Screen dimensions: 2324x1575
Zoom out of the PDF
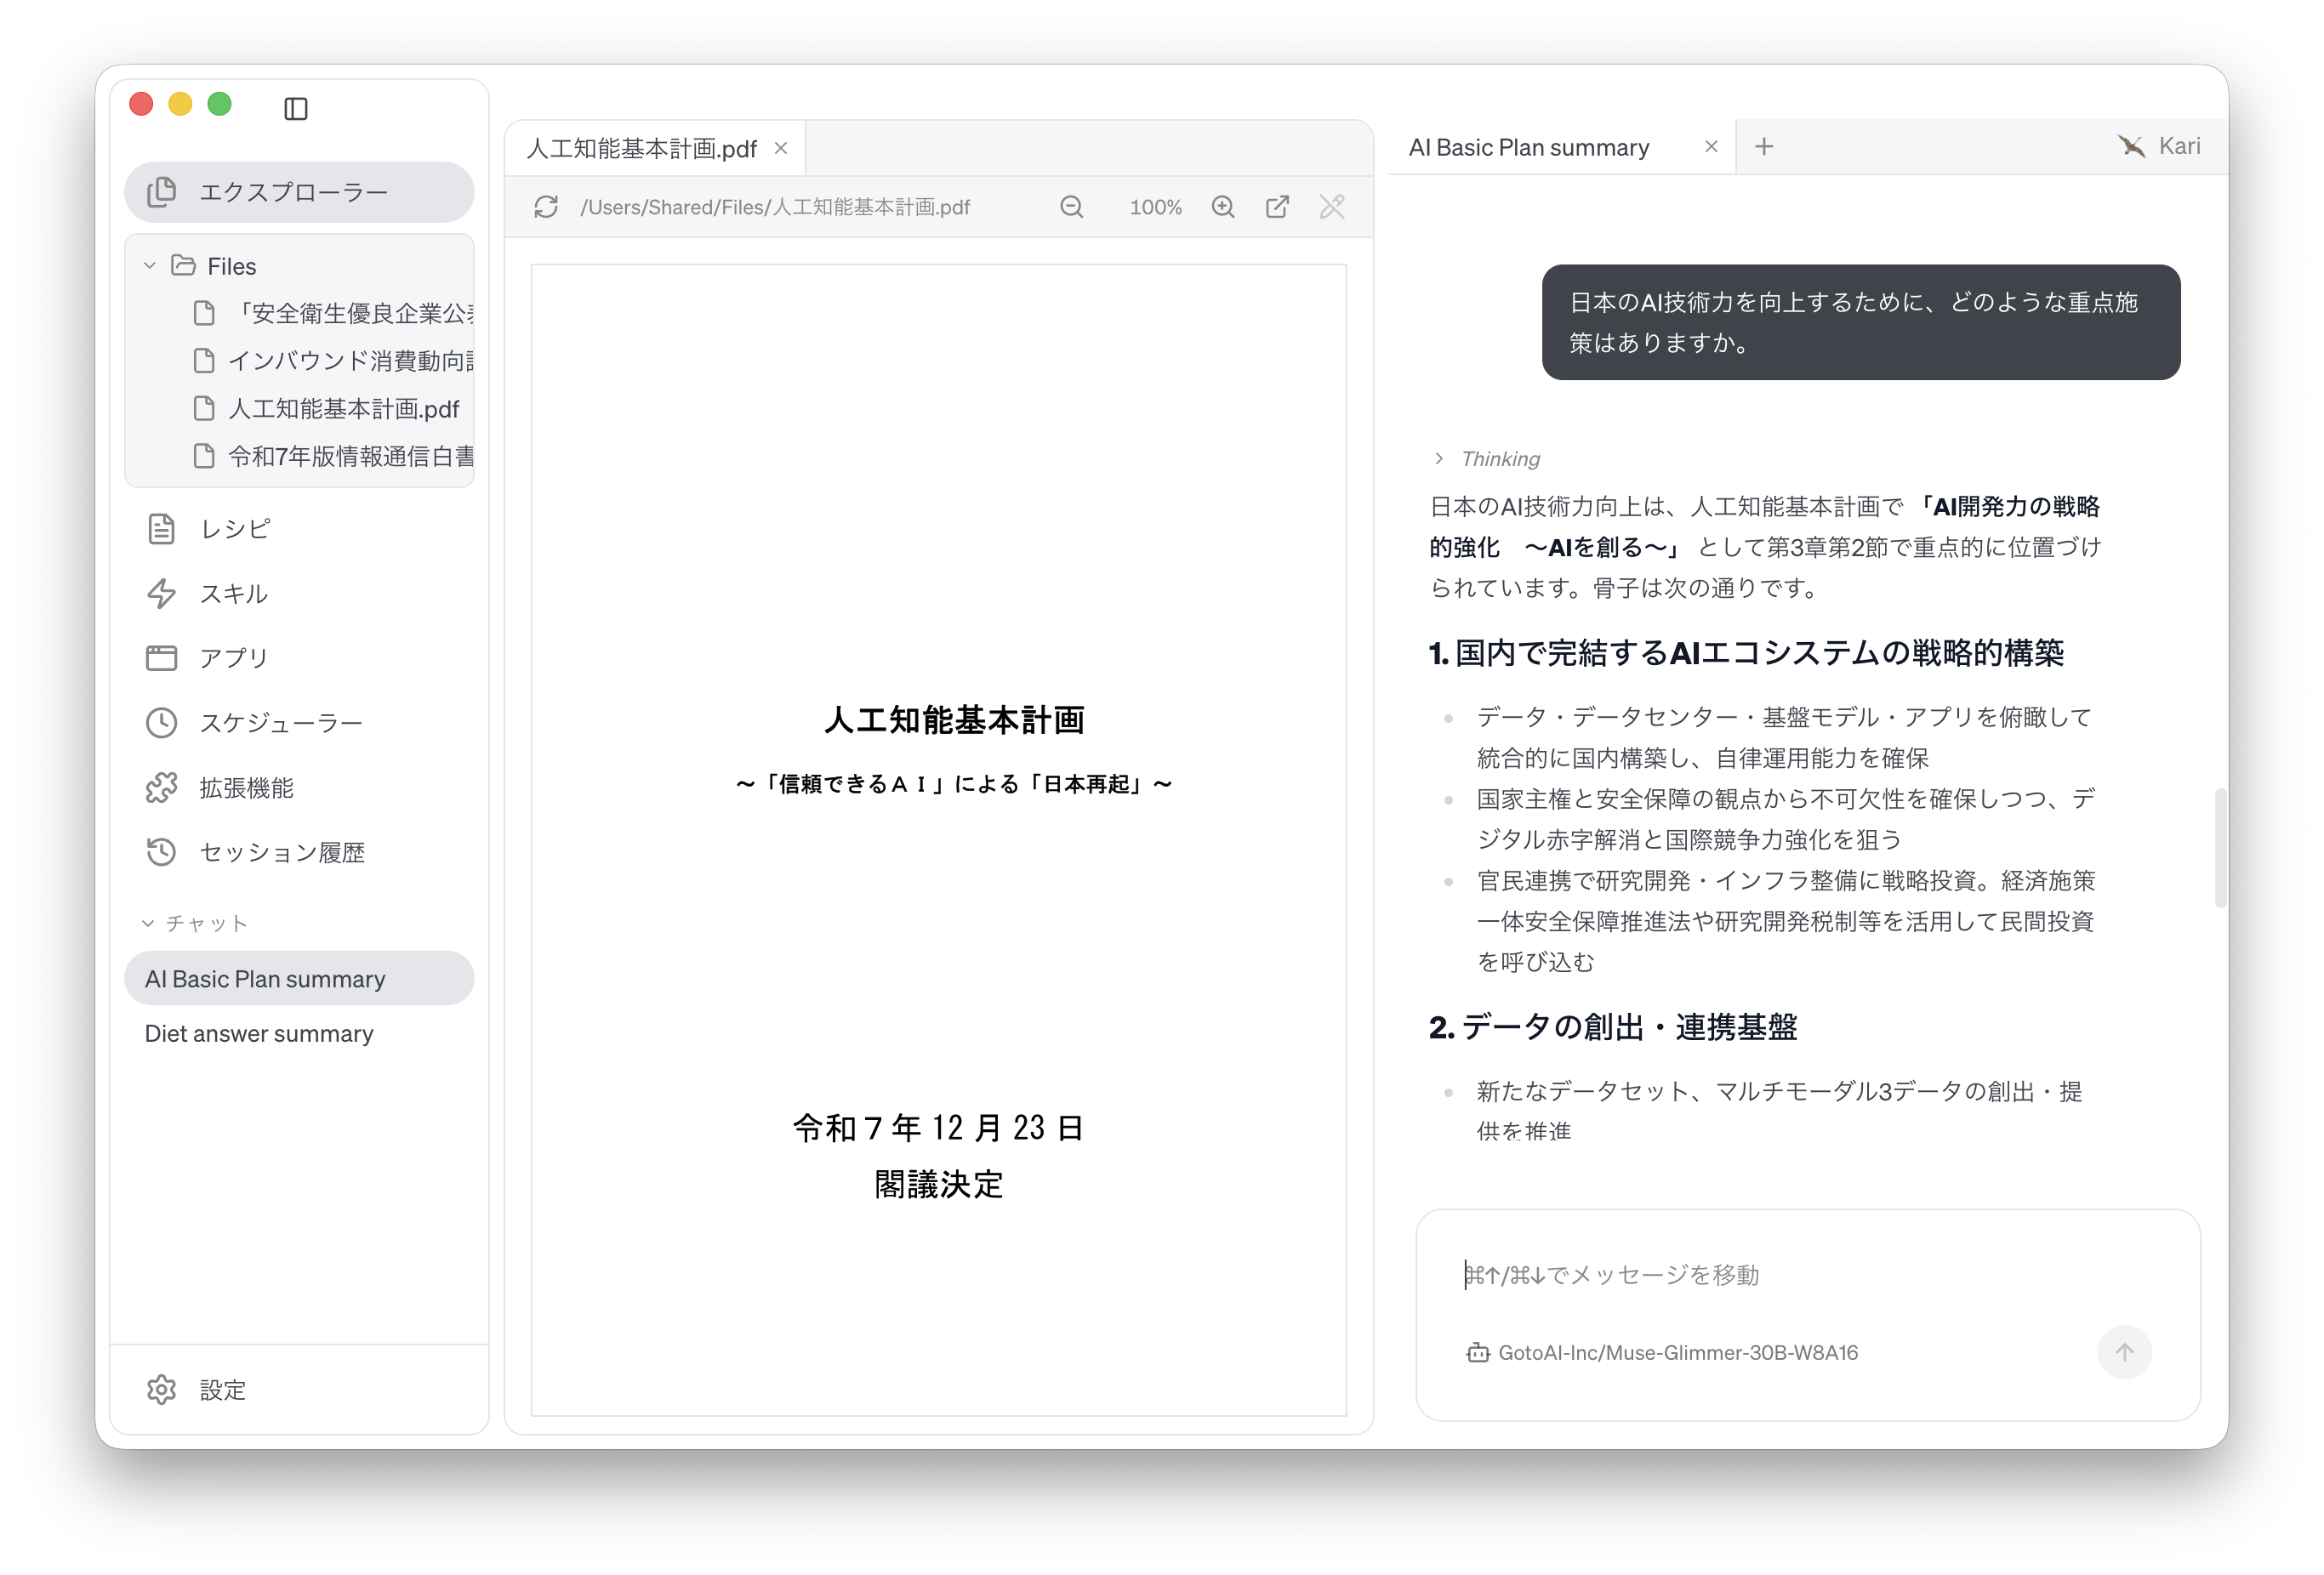coord(1071,207)
